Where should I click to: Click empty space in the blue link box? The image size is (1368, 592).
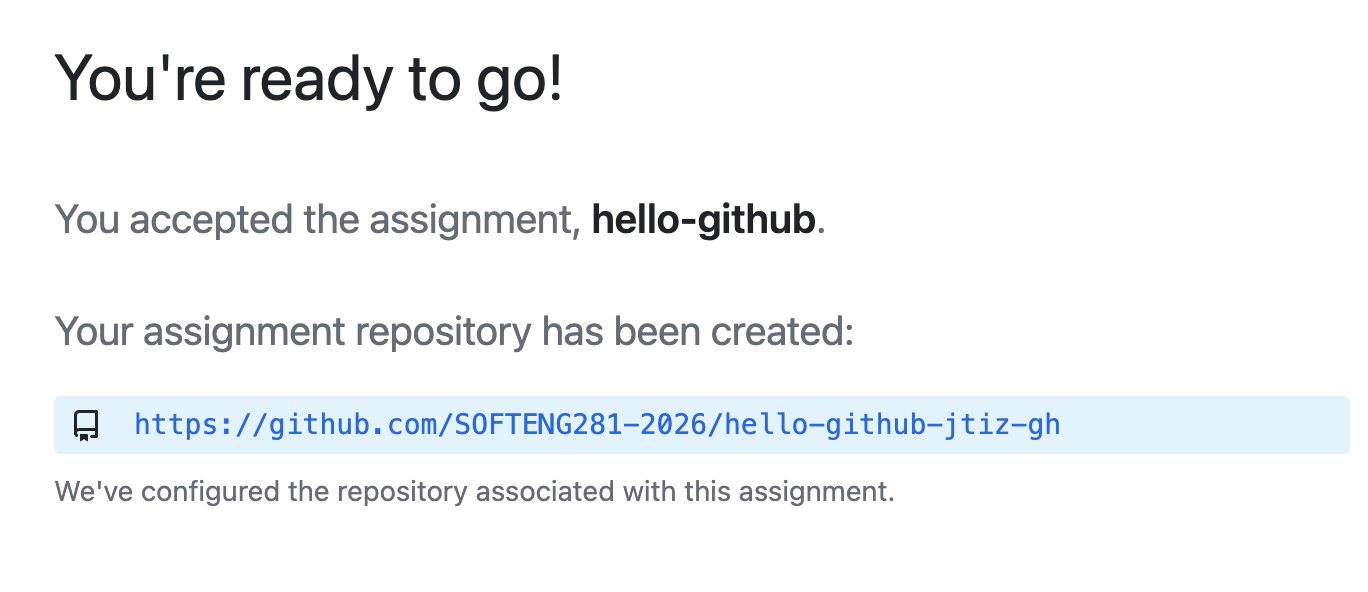click(1200, 425)
